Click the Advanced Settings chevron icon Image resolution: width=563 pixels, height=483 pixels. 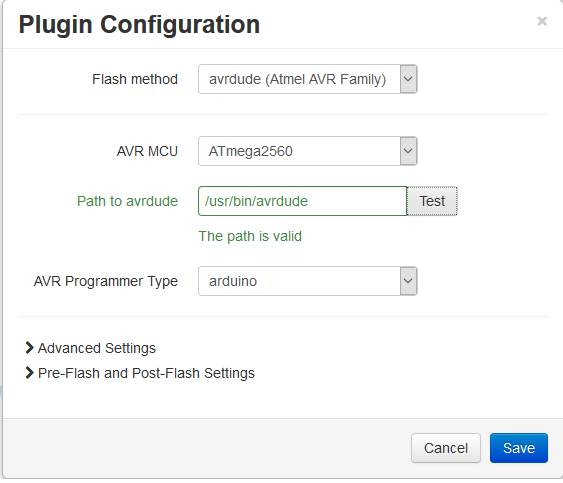(29, 348)
